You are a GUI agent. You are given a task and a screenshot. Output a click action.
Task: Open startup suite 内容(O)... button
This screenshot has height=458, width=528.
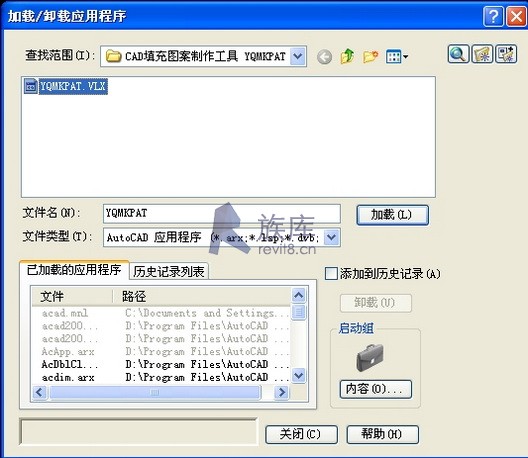coord(375,389)
